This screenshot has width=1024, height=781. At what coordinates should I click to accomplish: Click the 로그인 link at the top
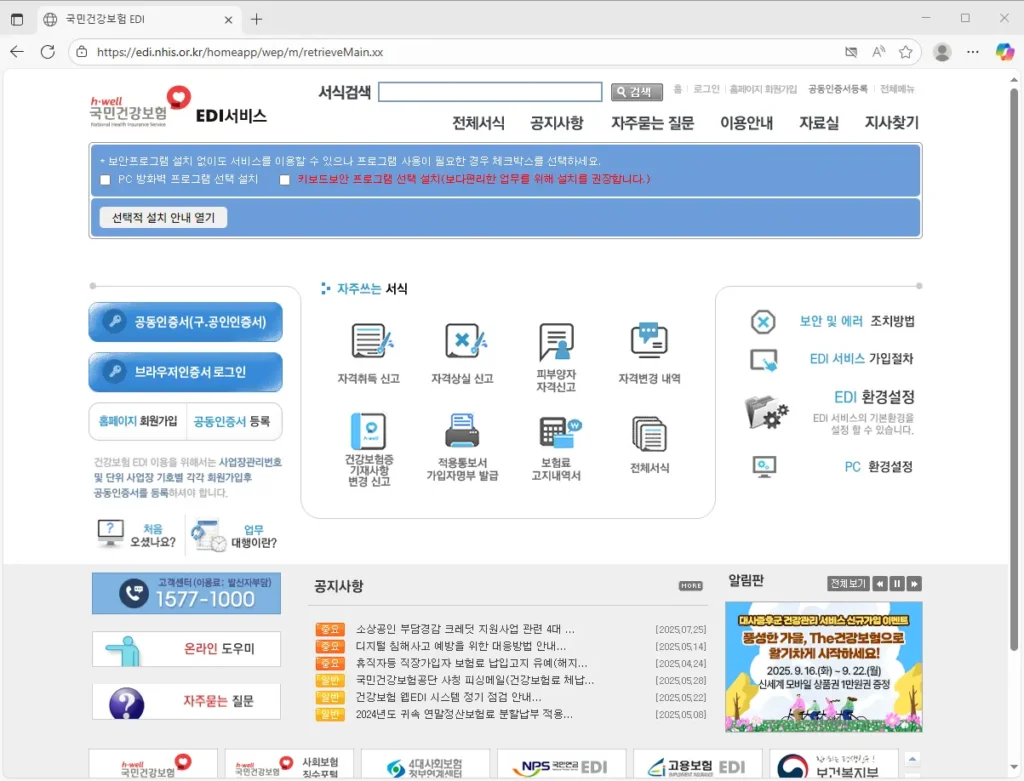click(706, 88)
